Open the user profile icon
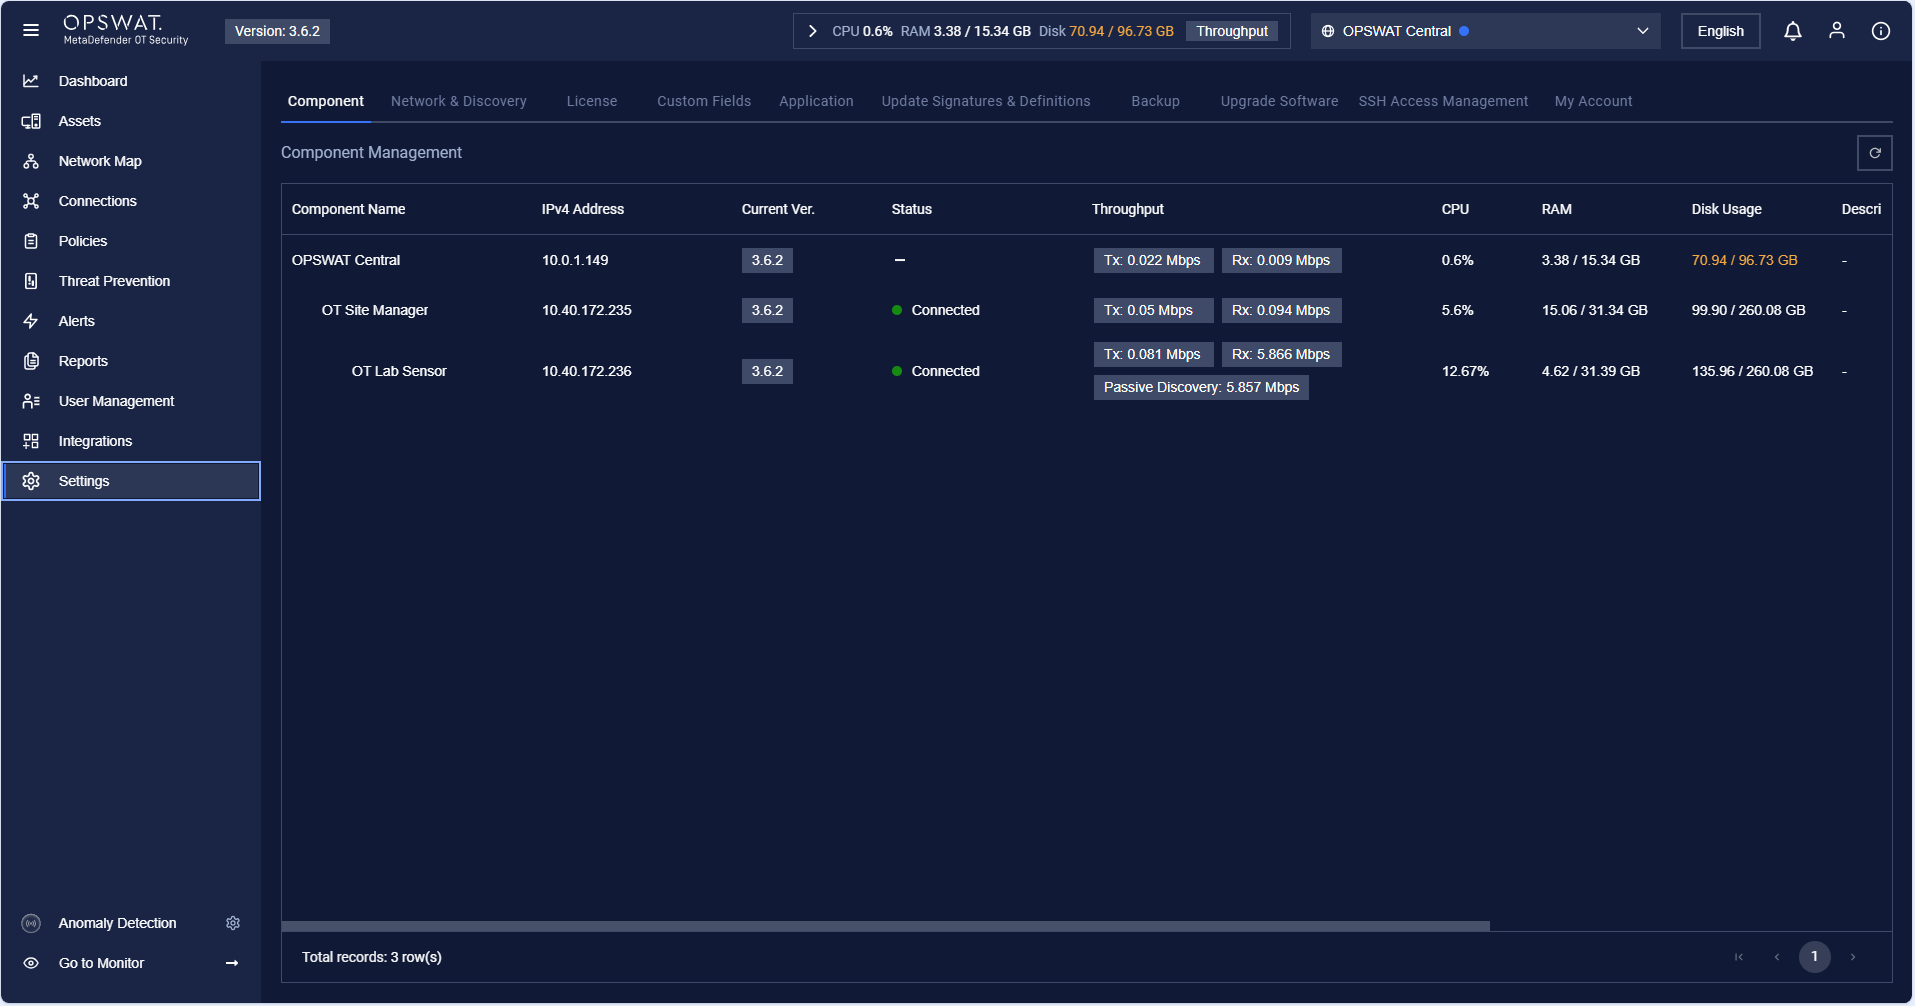Screen dimensions: 1915x1006 [x=1836, y=31]
